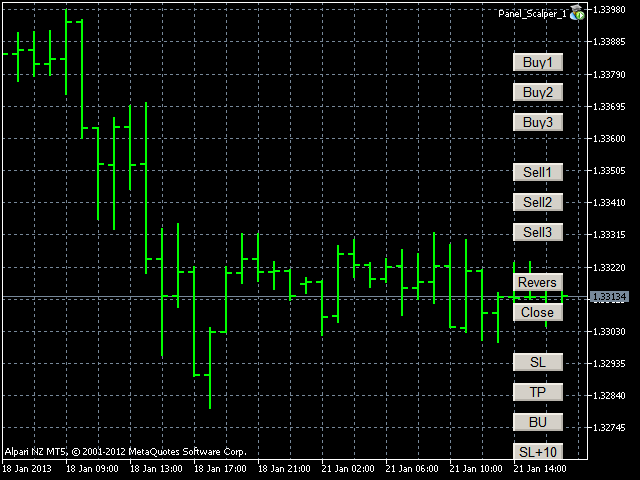Click price scale value 1.33220
Screen dimensions: 640x480
click(609, 267)
